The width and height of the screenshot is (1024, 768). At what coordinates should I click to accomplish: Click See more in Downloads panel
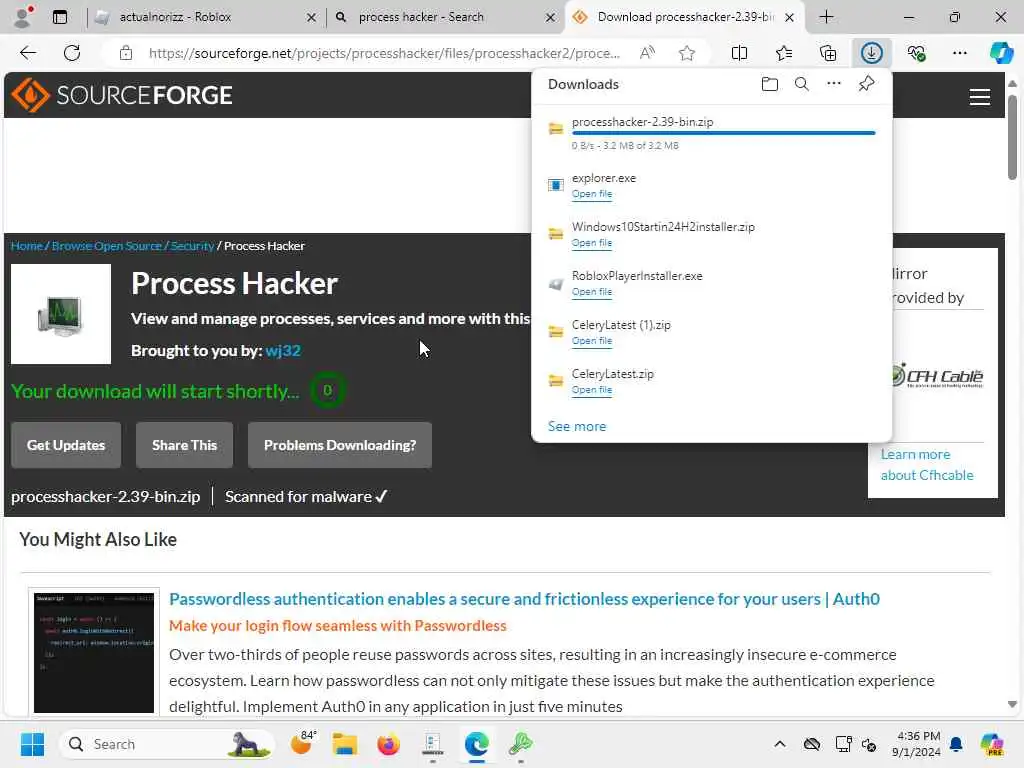pos(577,426)
